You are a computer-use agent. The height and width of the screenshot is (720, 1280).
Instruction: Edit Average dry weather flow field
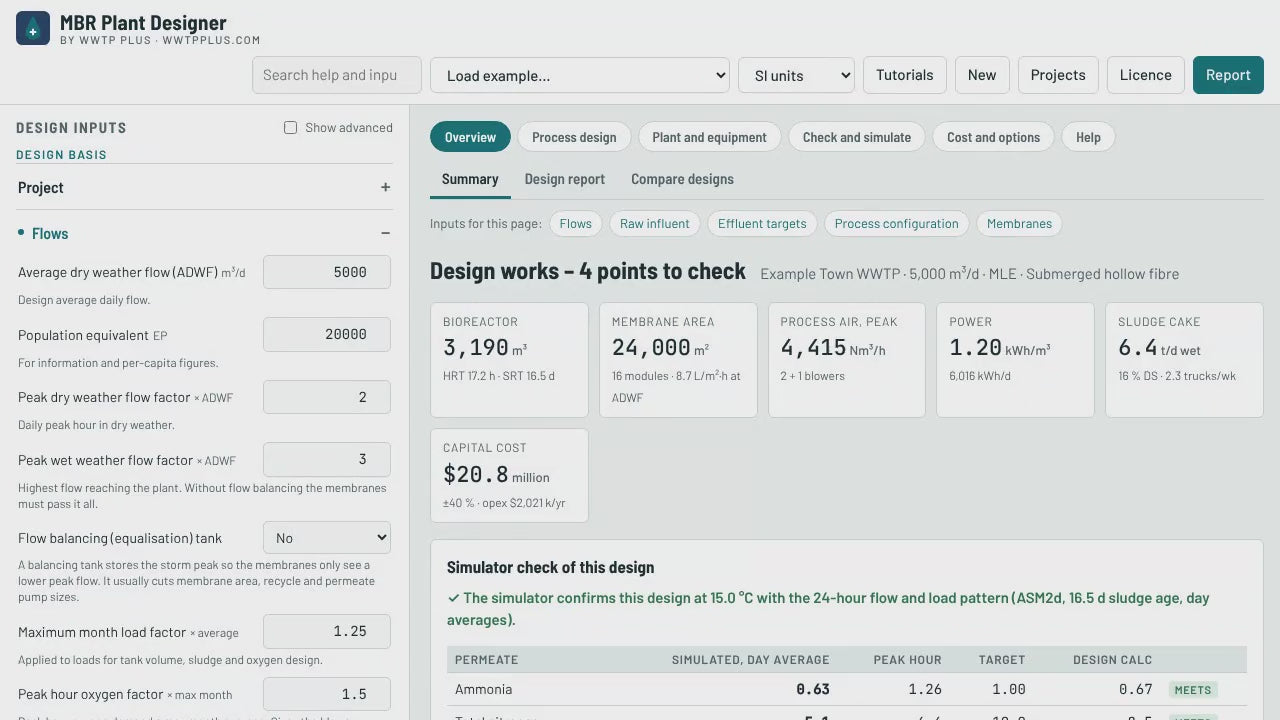click(327, 272)
